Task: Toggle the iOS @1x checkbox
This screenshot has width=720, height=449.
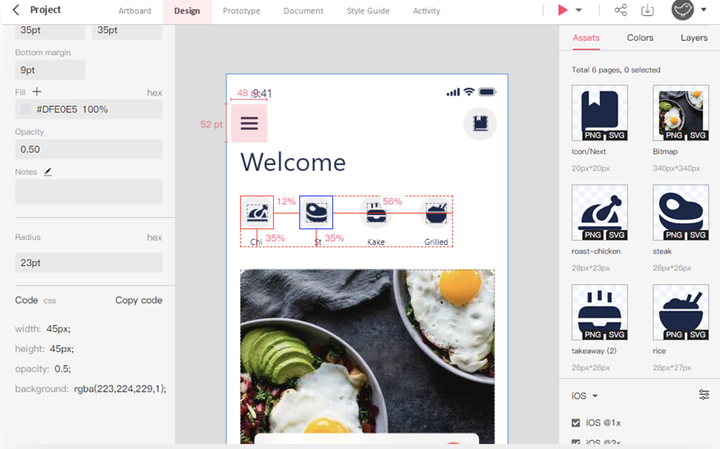Action: tap(576, 423)
